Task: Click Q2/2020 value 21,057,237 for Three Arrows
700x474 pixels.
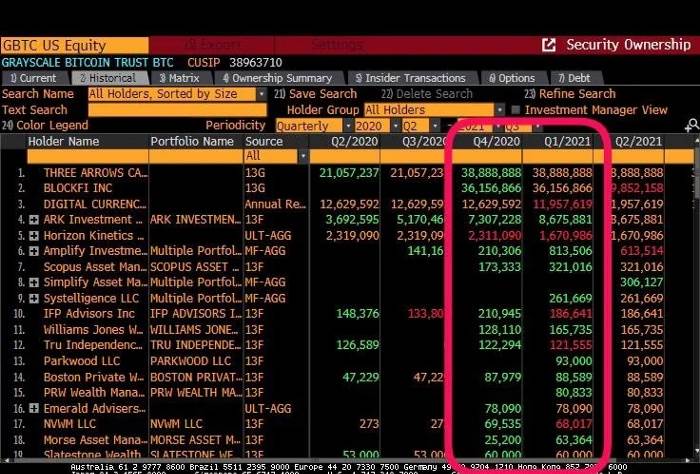Action: (x=349, y=173)
